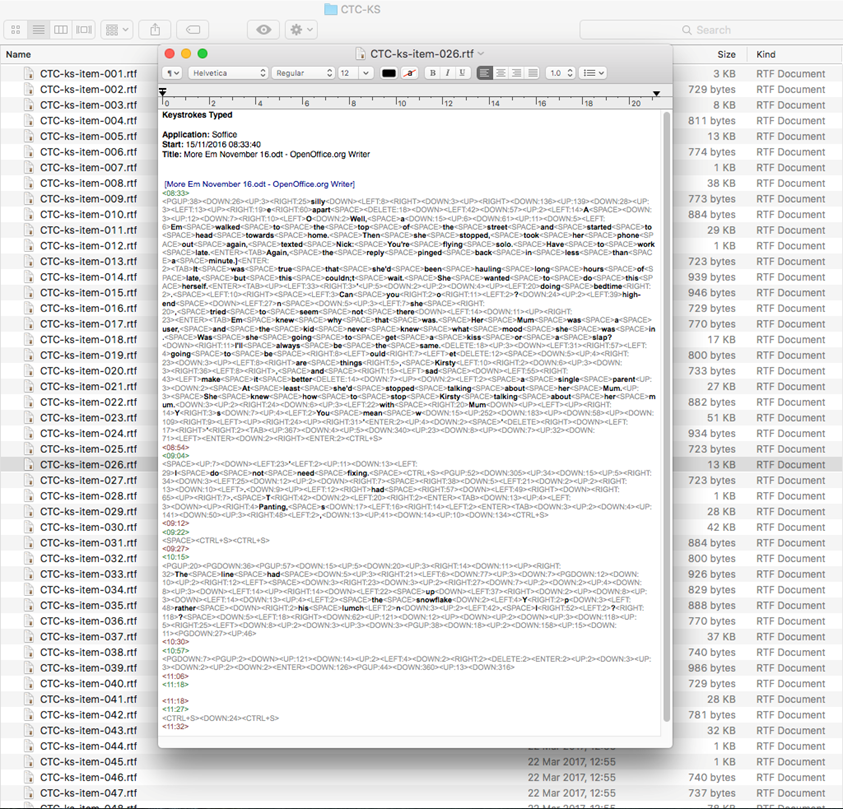Click the Finder edit tags icon

coord(195,30)
